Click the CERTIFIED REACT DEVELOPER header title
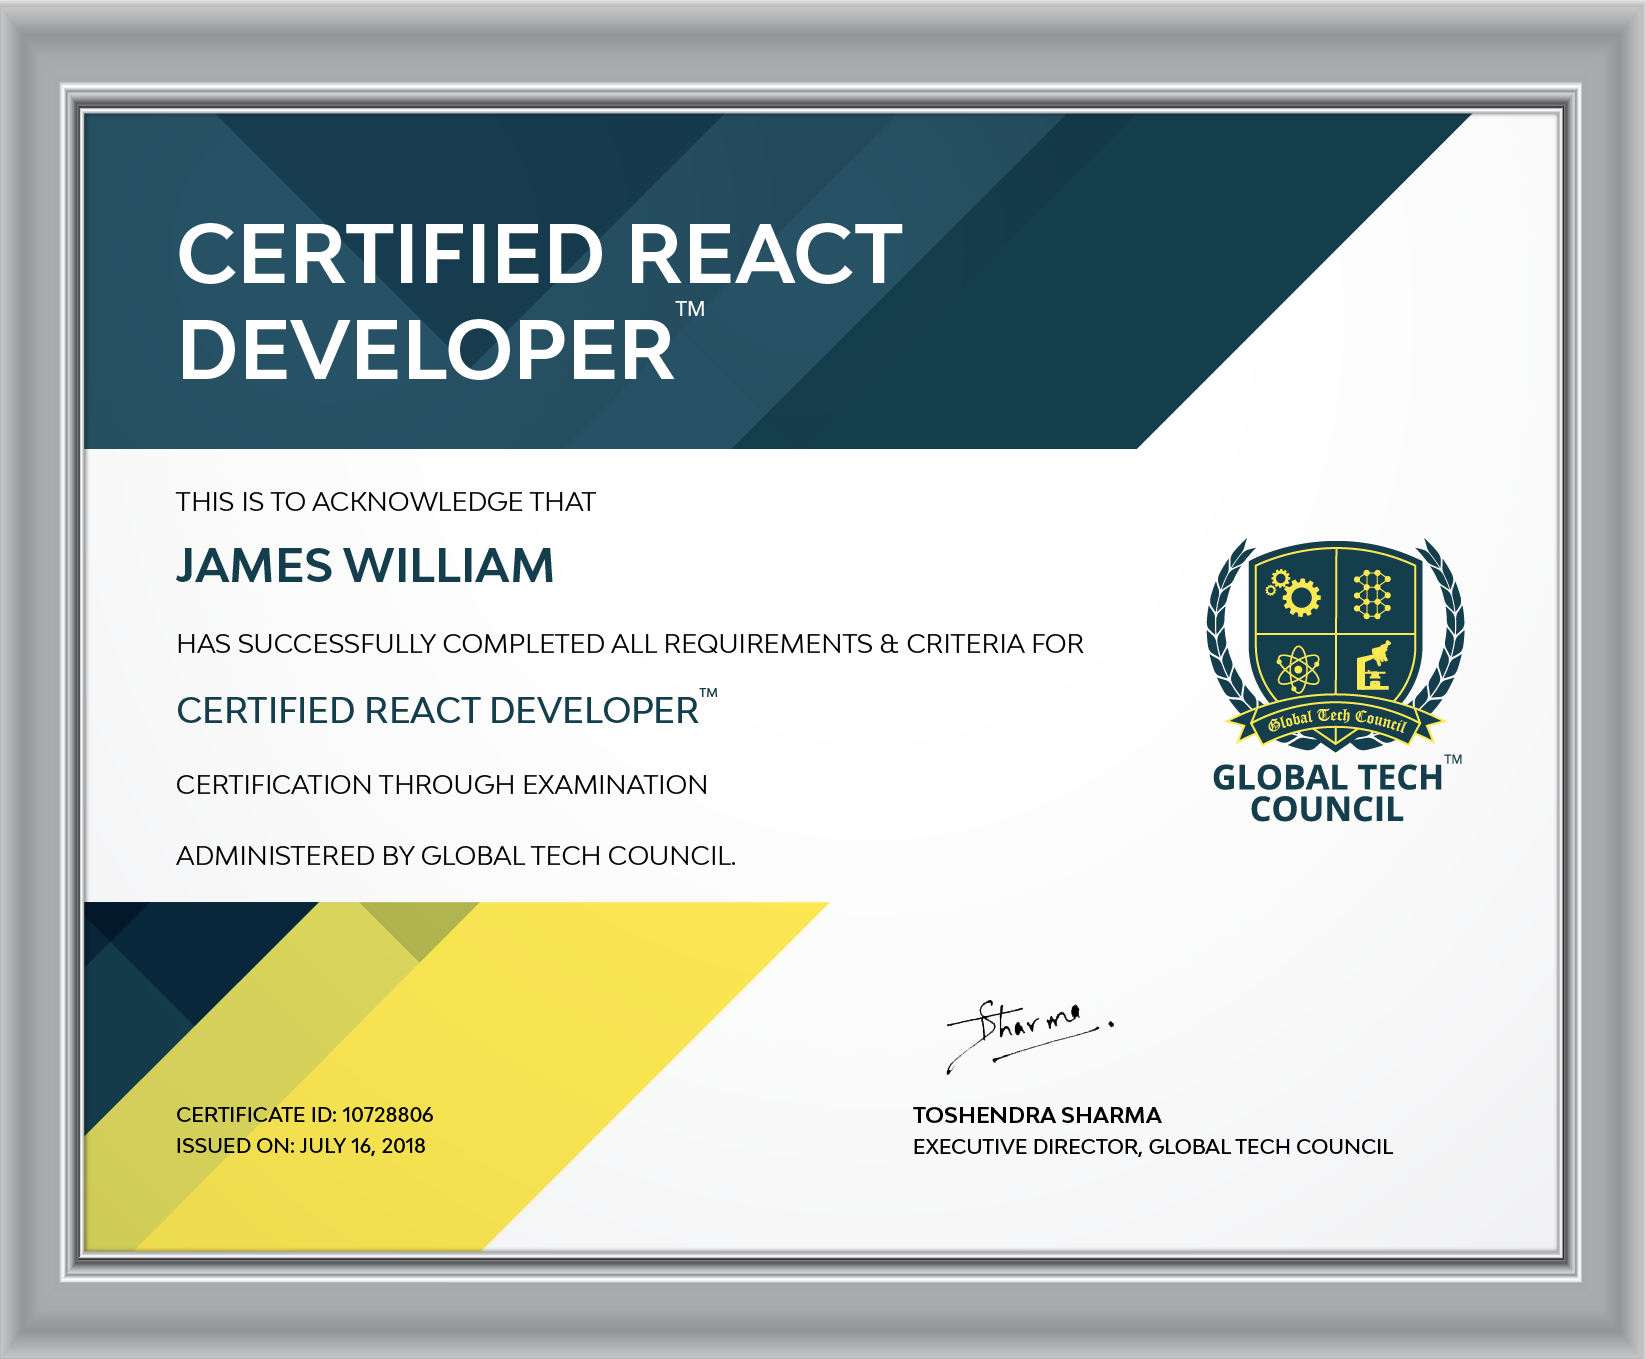Image resolution: width=1646 pixels, height=1359 pixels. point(540,302)
